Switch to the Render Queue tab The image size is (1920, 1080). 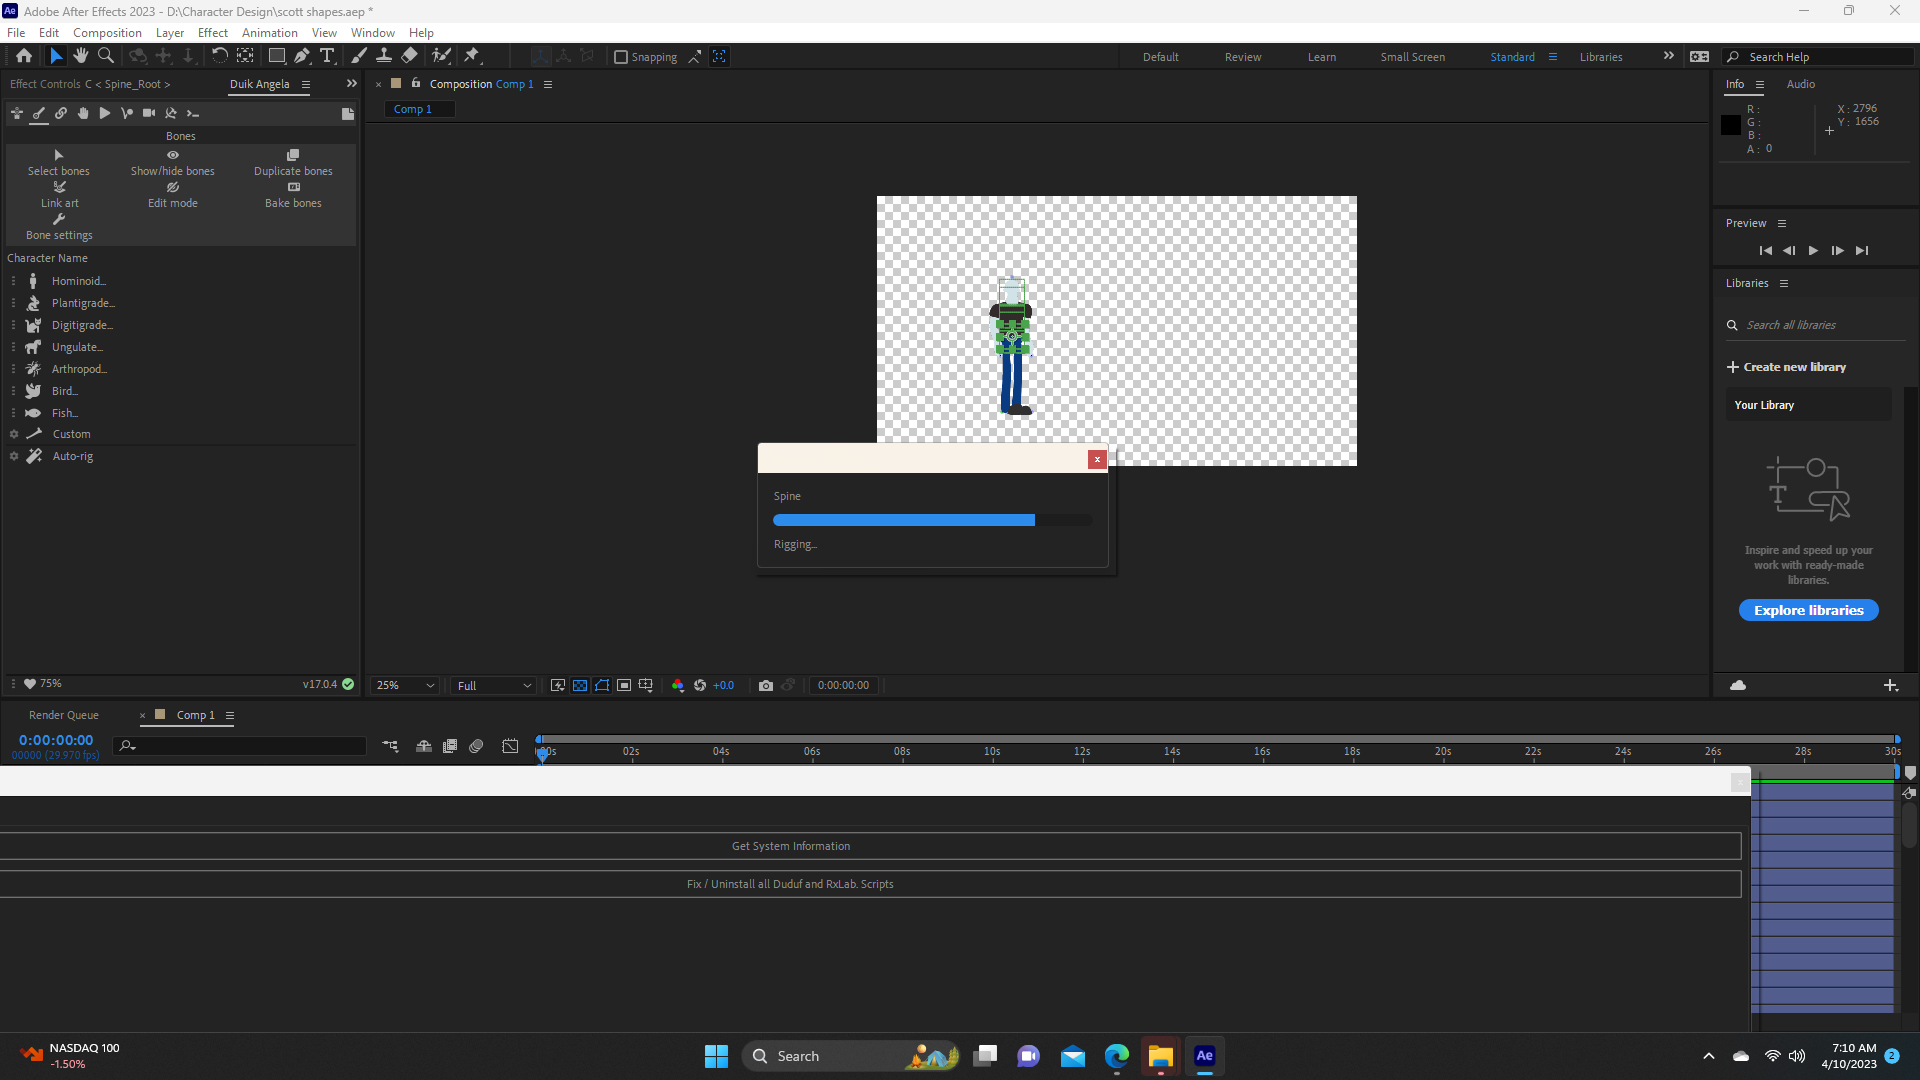pyautogui.click(x=63, y=714)
